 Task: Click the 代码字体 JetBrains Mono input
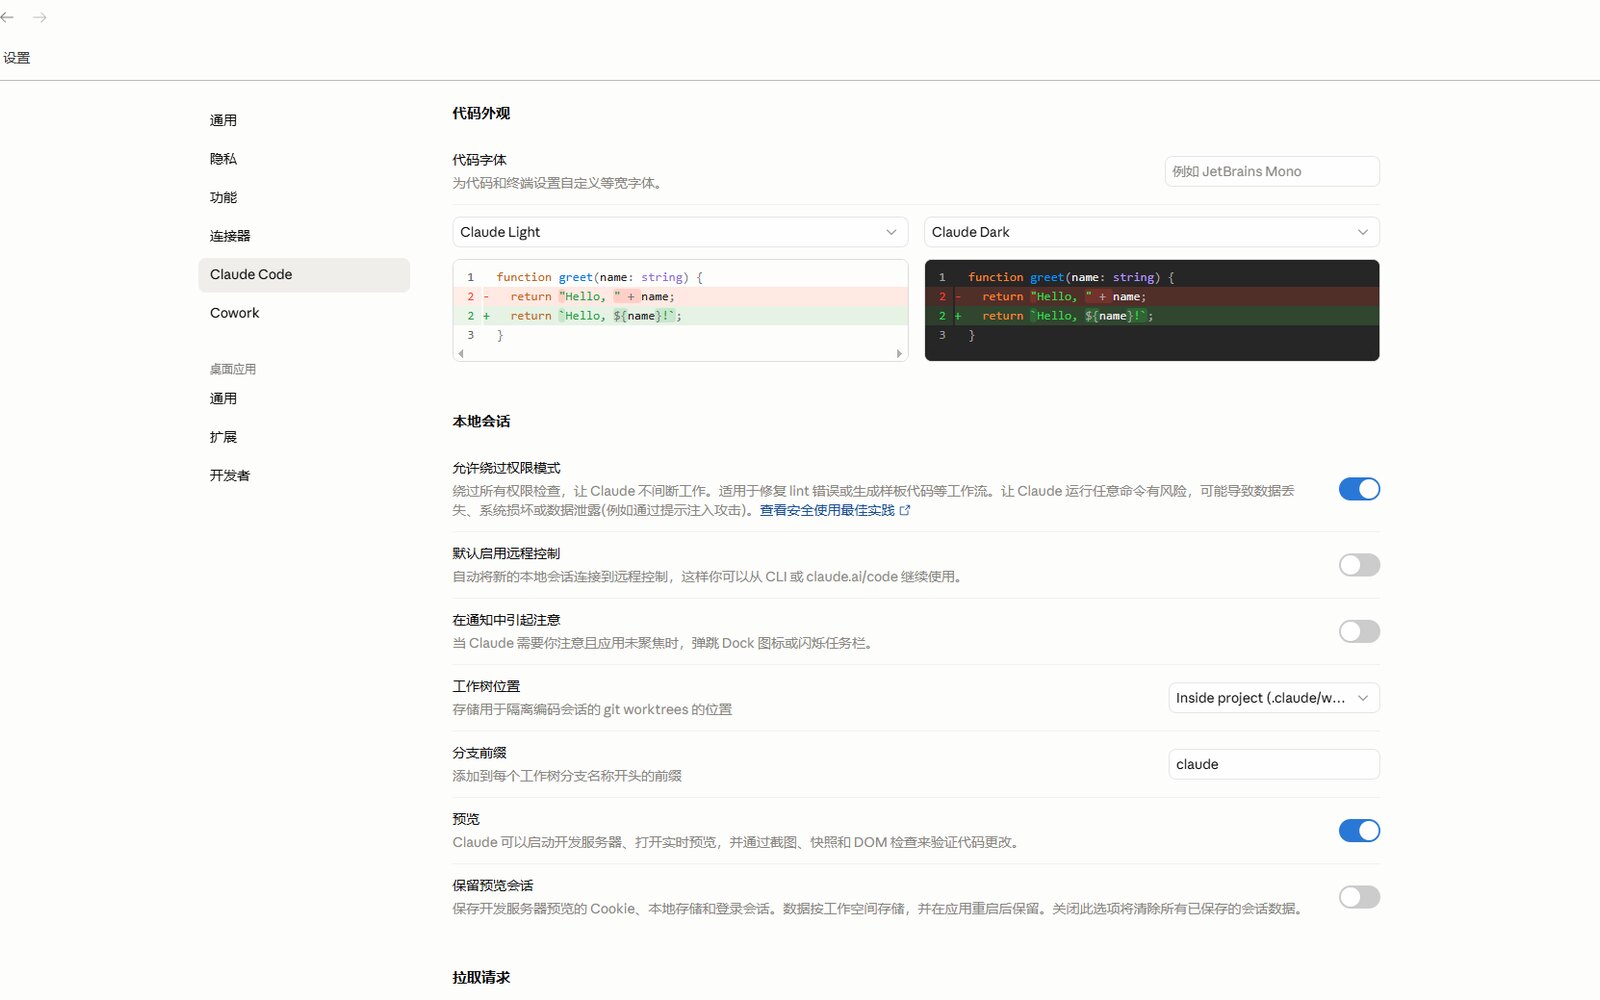[1272, 171]
